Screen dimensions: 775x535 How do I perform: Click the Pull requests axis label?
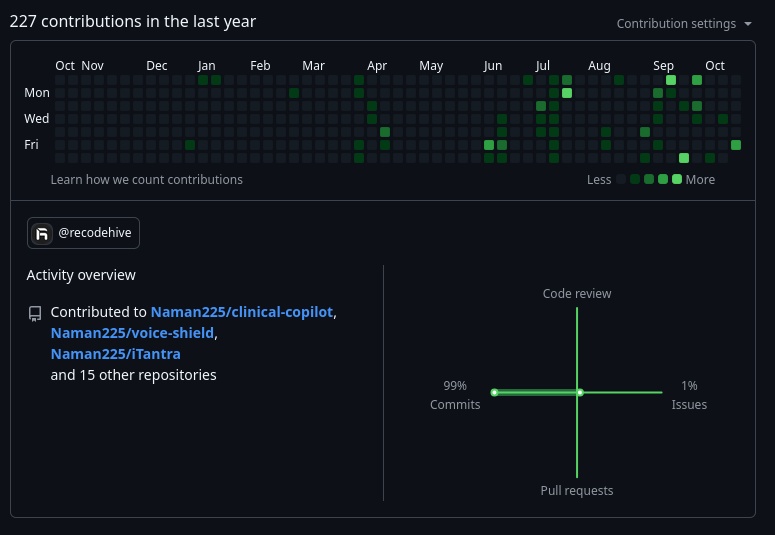click(577, 490)
